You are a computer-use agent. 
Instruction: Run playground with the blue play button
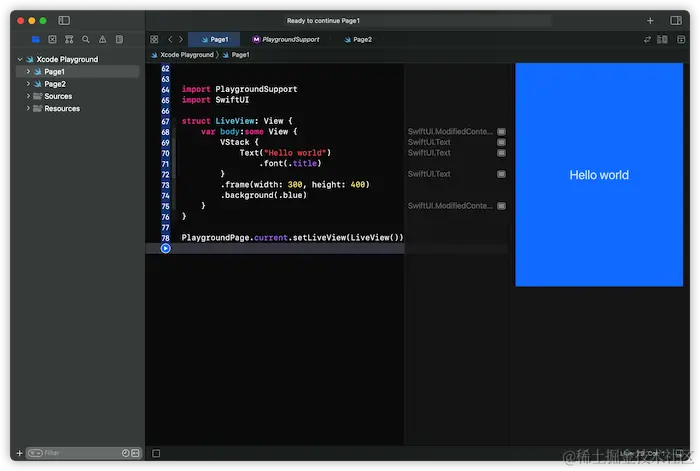pyautogui.click(x=165, y=248)
